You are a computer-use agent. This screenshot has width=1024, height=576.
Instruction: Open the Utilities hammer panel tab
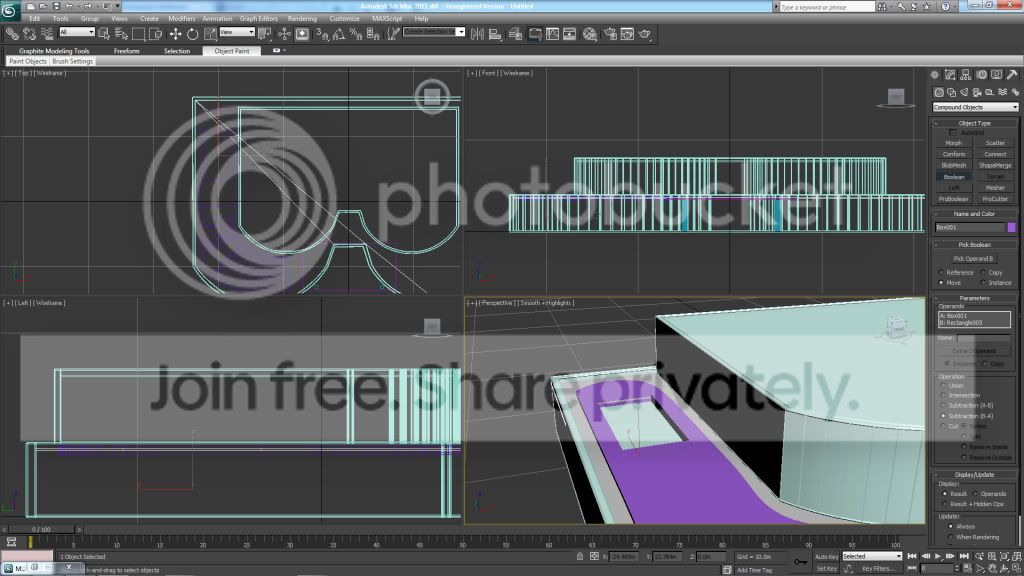pos(1012,75)
